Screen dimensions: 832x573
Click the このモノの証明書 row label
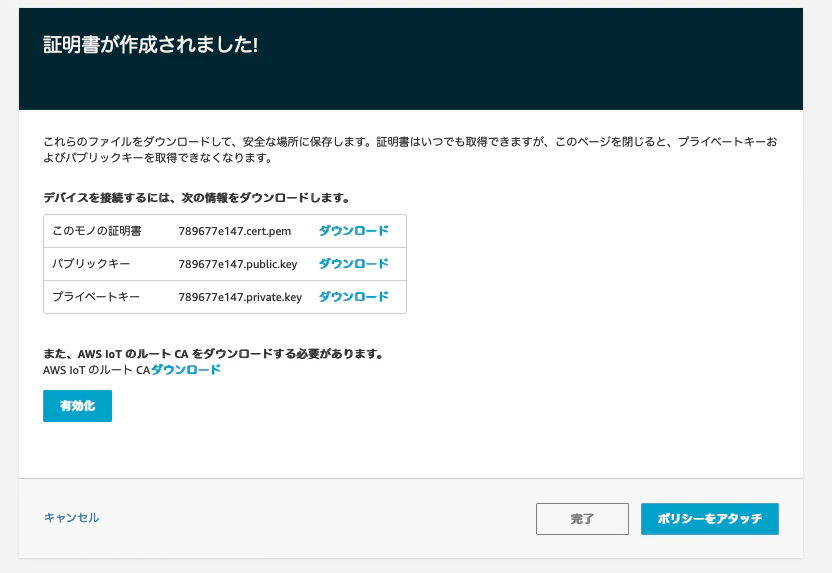pyautogui.click(x=97, y=231)
